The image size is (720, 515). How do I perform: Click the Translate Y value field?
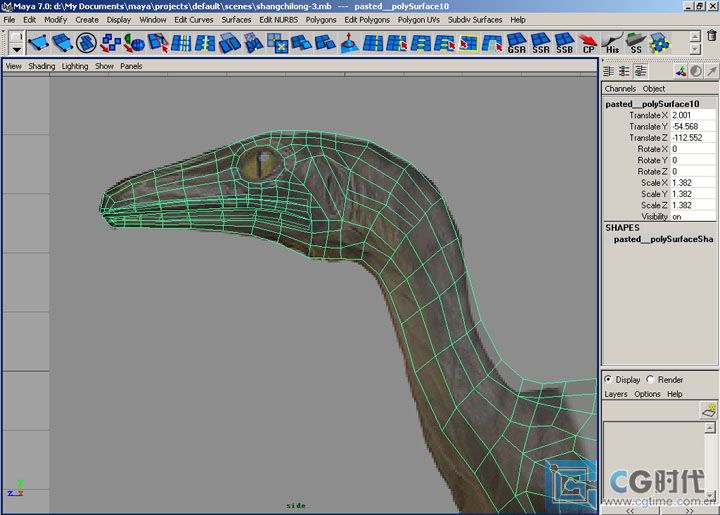click(693, 126)
